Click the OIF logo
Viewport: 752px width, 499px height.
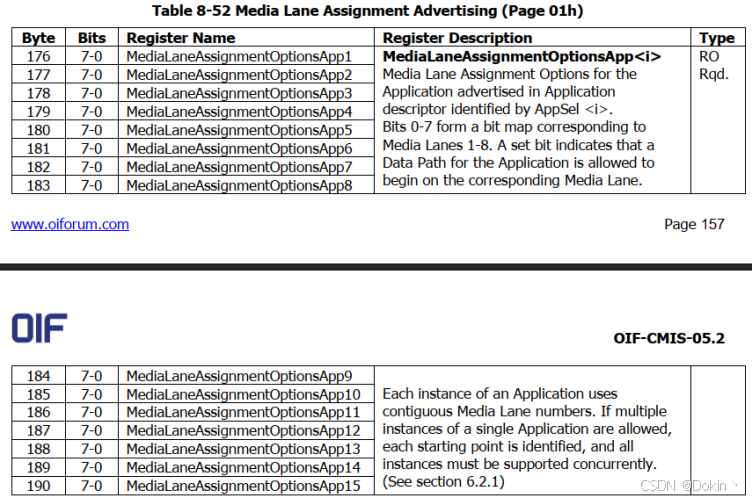[x=39, y=328]
